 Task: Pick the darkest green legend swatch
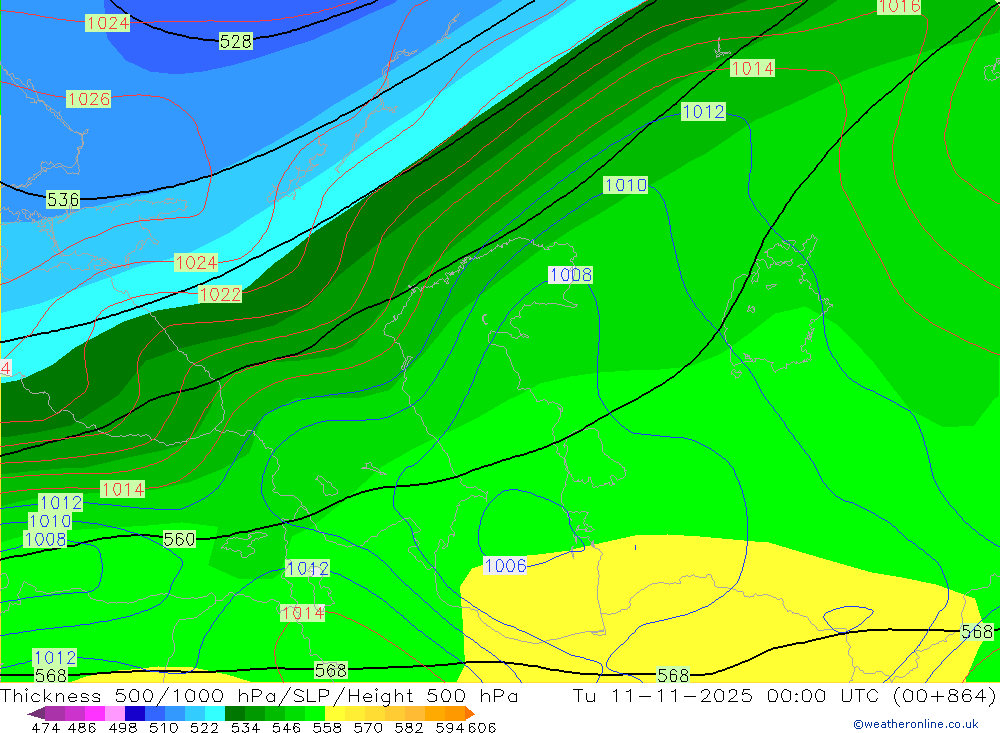coord(235,713)
